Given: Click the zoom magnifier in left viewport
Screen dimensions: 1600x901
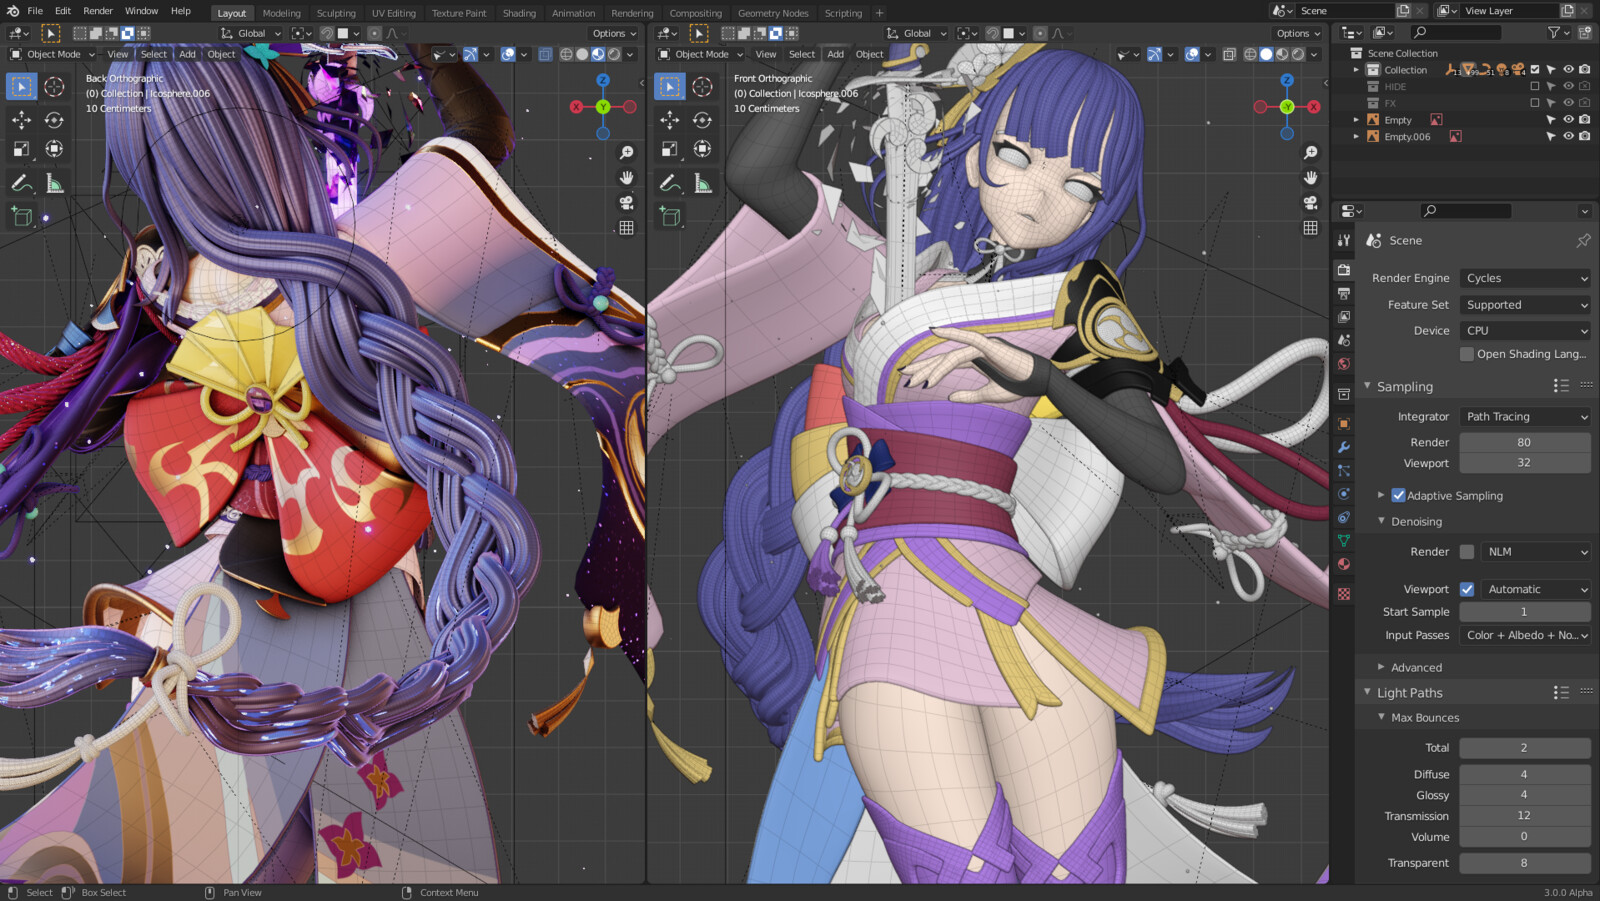Looking at the screenshot, I should 626,152.
